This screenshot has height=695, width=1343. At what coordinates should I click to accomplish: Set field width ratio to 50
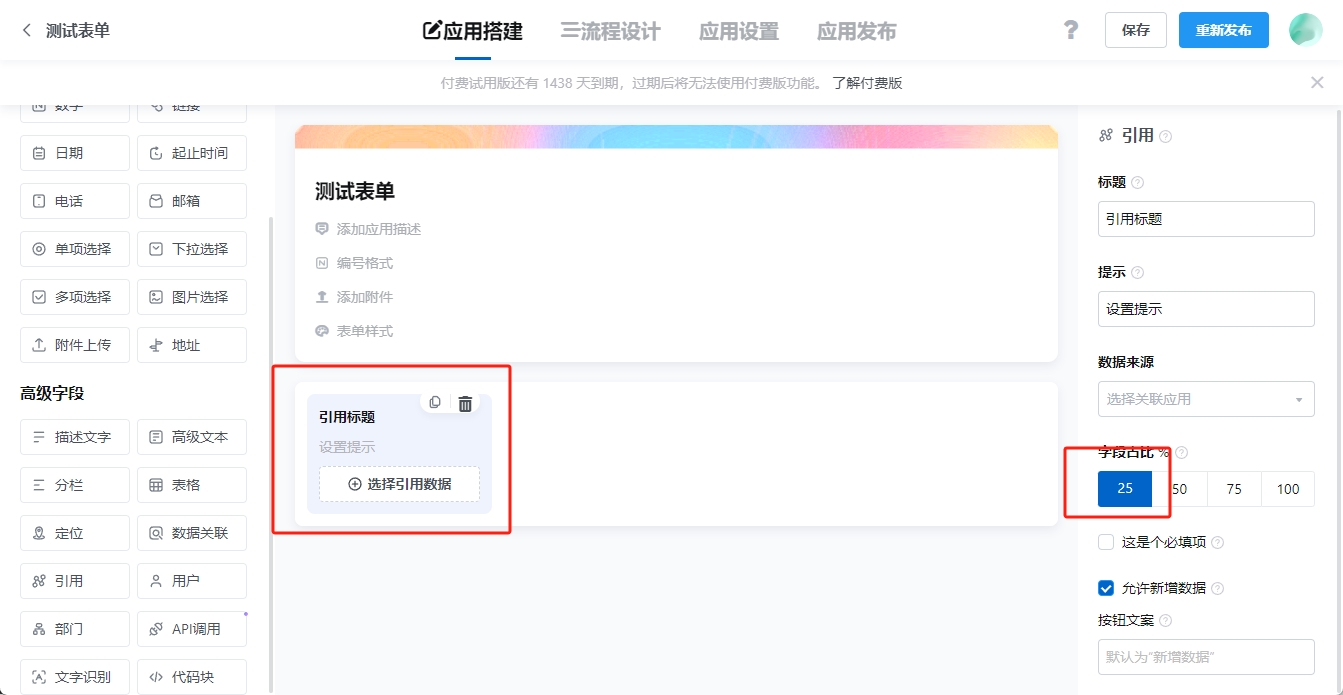(x=1179, y=489)
